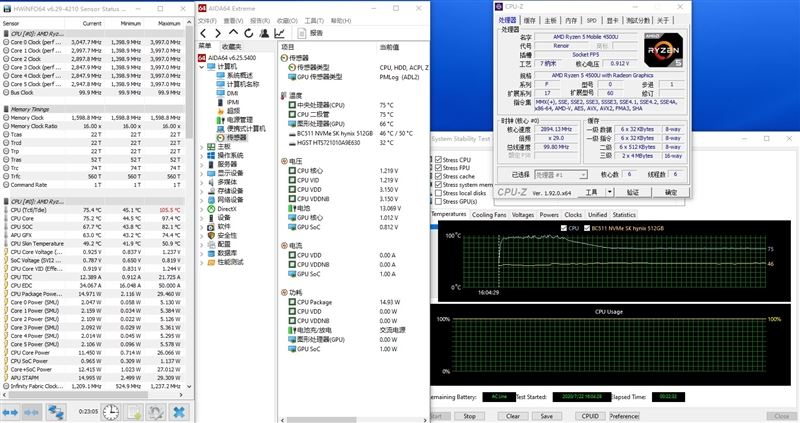Toggle Stress FPU checkbox
The height and width of the screenshot is (423, 800).
[438, 168]
